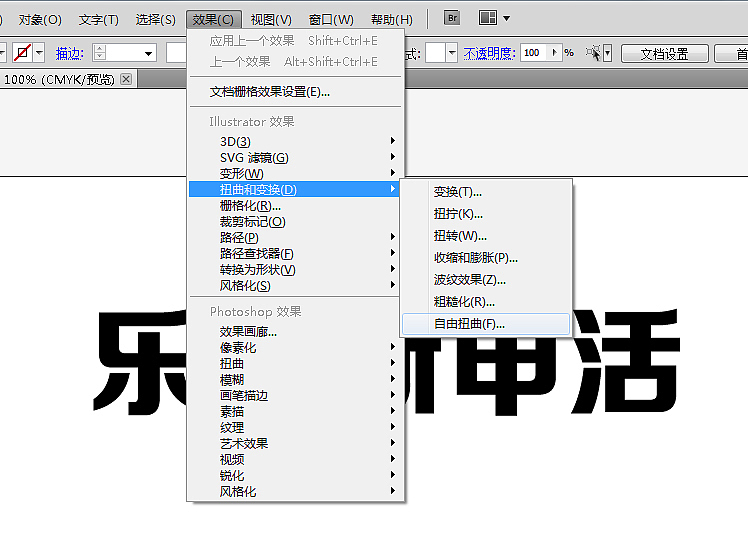
Task: Open Adobe Bridge with the Br icon
Action: click(x=452, y=18)
